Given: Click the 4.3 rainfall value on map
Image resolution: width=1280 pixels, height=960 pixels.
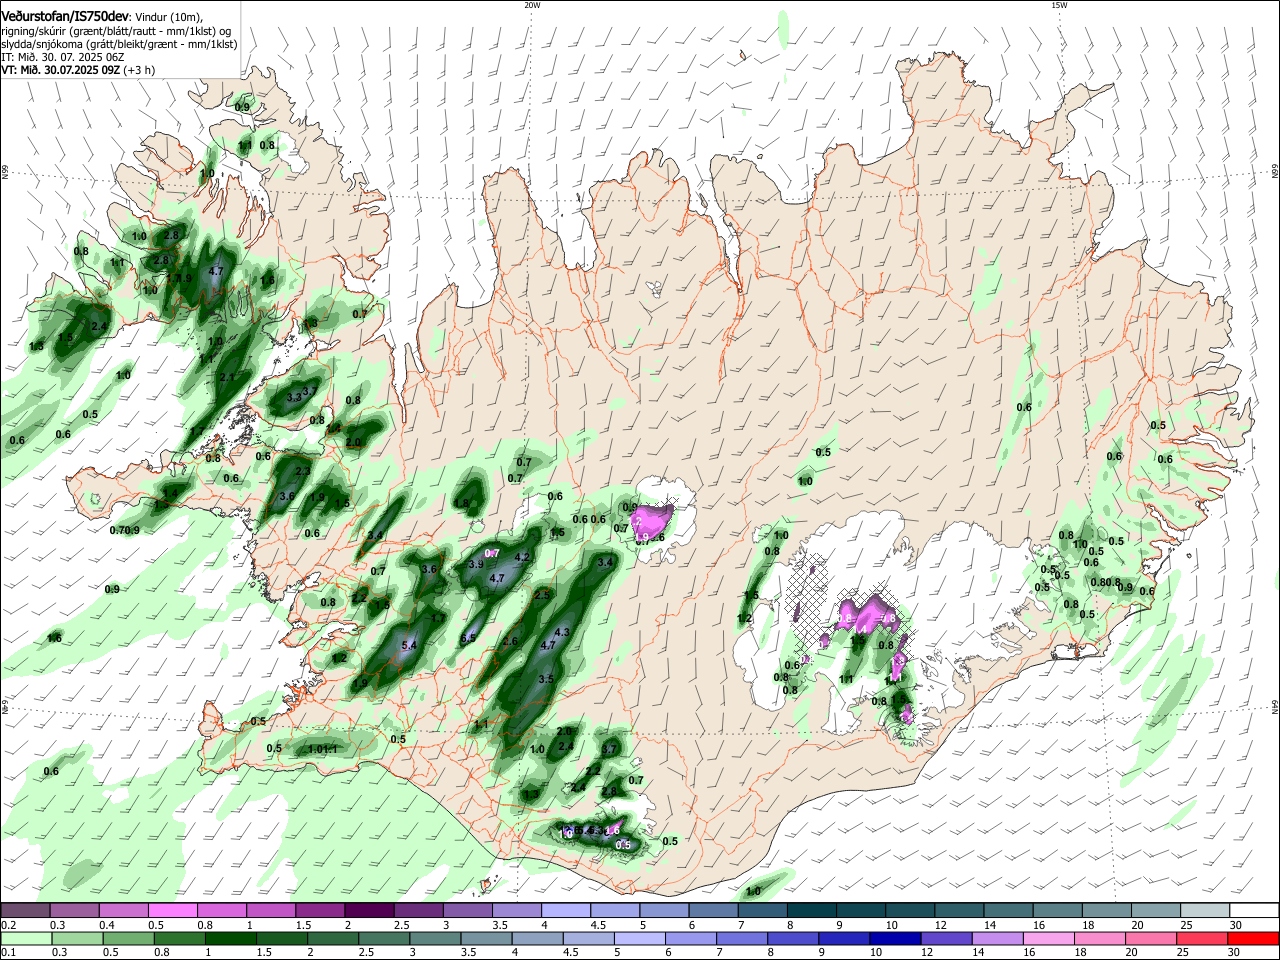Looking at the screenshot, I should (561, 632).
